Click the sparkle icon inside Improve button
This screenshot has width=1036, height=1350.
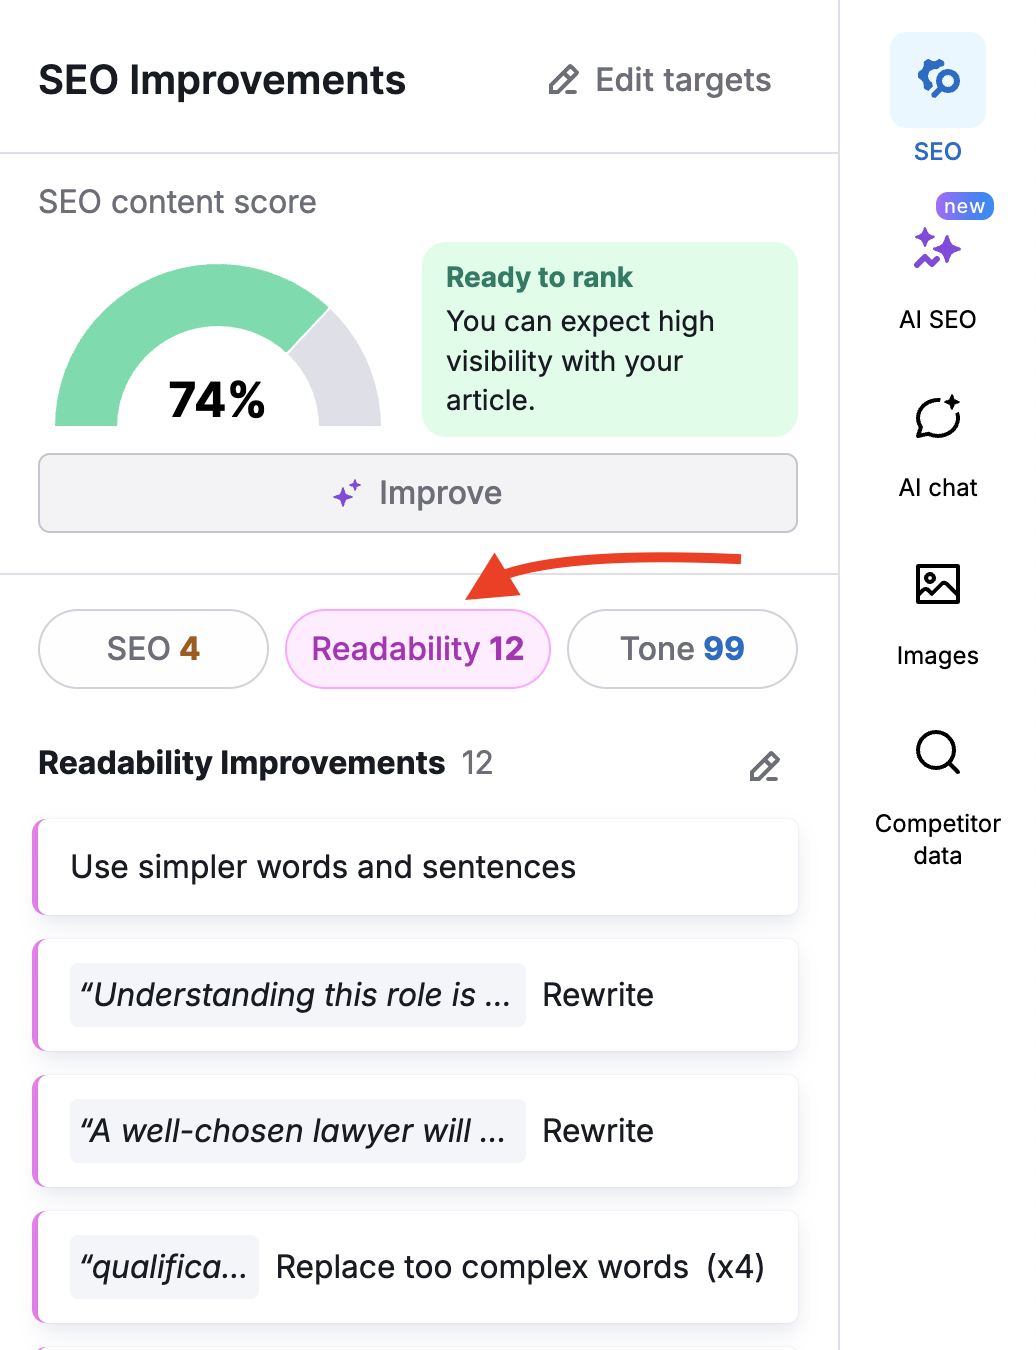344,493
